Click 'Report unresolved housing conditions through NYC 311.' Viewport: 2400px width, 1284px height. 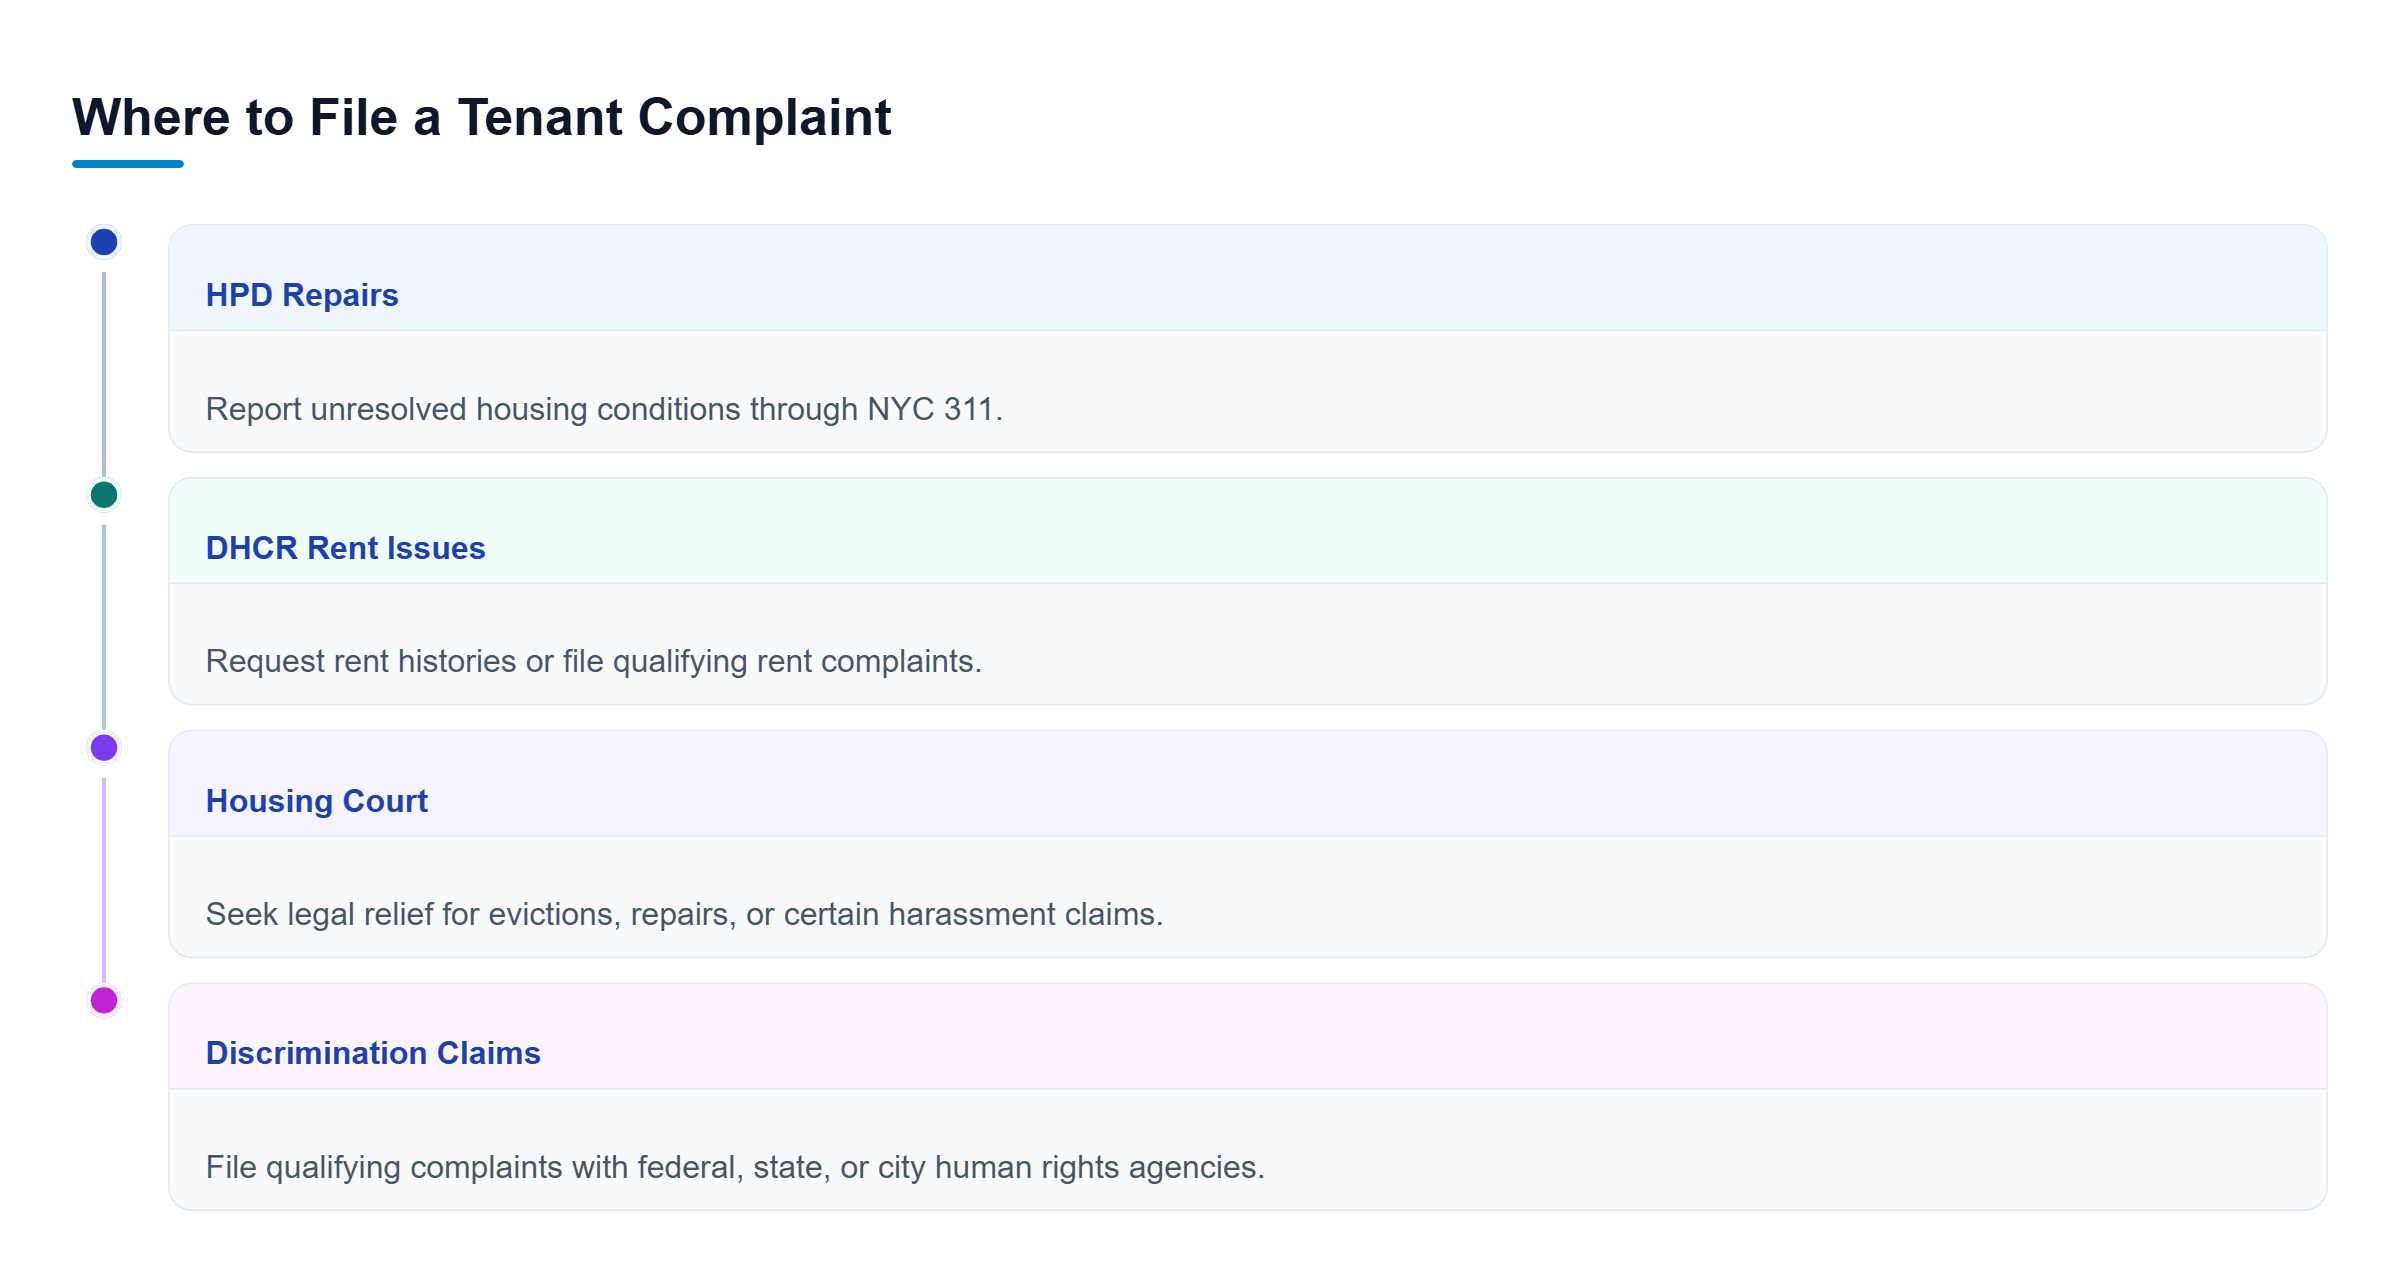pyautogui.click(x=604, y=409)
